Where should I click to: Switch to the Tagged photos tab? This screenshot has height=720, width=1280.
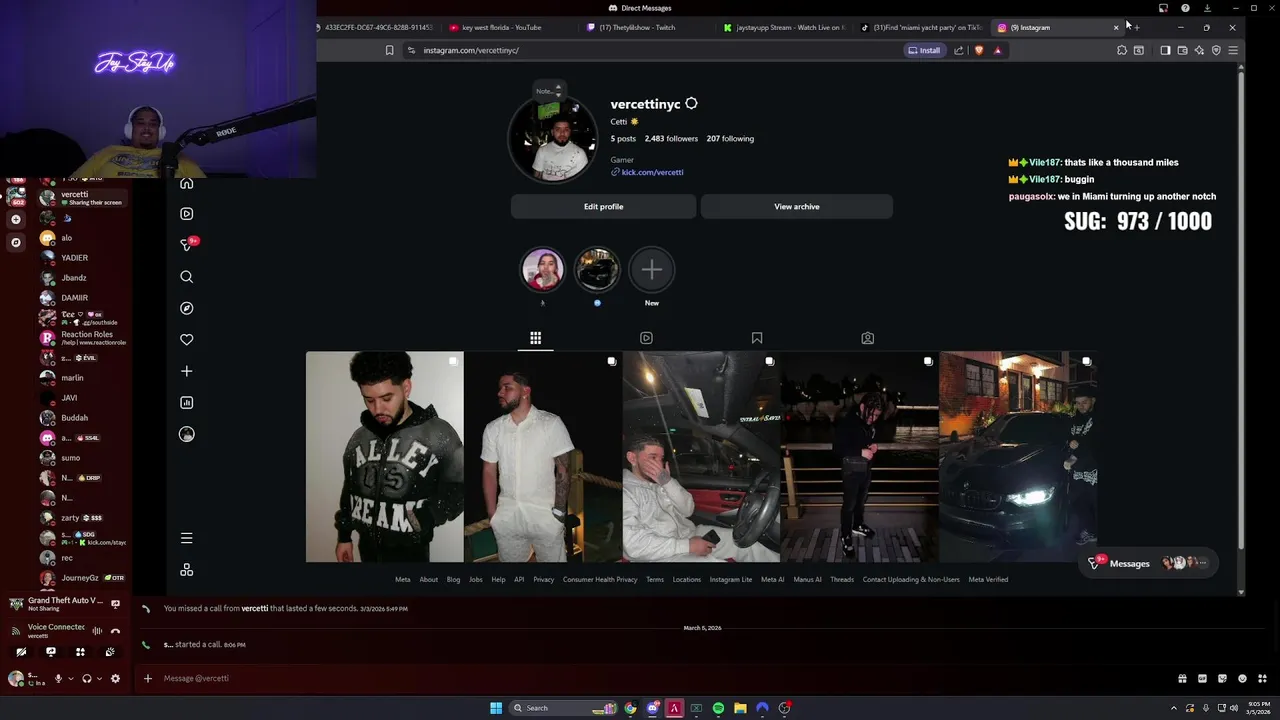(x=868, y=338)
